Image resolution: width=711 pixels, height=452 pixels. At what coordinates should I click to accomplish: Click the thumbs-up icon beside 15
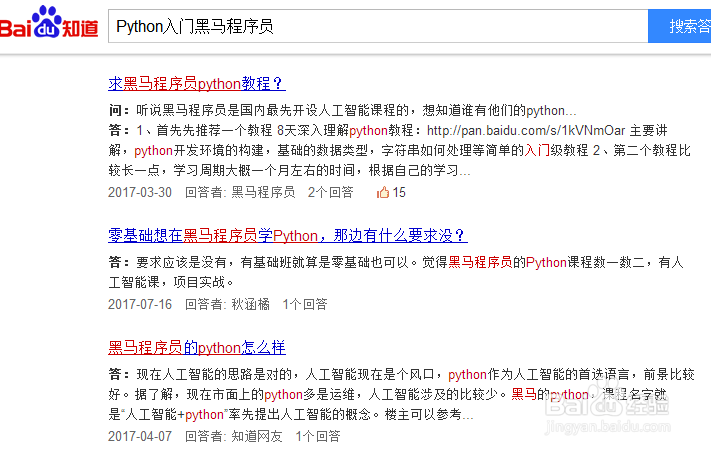(x=383, y=192)
